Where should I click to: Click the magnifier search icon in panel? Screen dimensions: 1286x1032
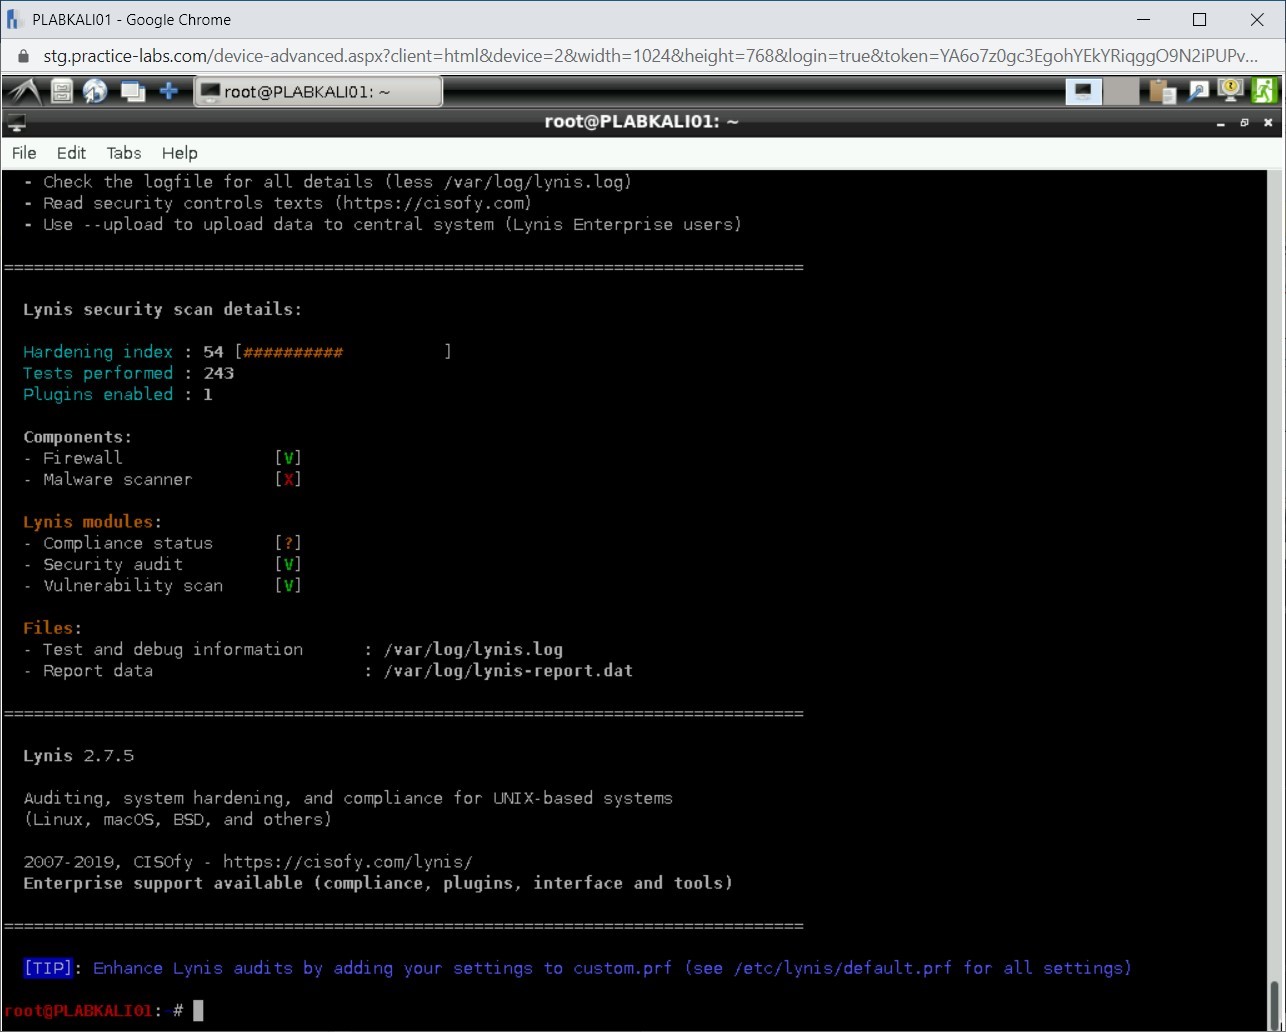(1197, 92)
